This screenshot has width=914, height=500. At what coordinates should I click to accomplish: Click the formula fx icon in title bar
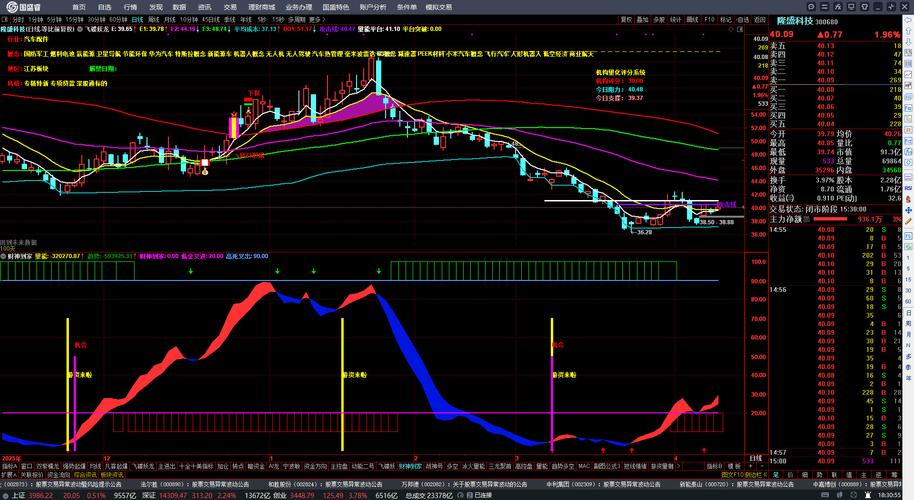click(x=838, y=6)
